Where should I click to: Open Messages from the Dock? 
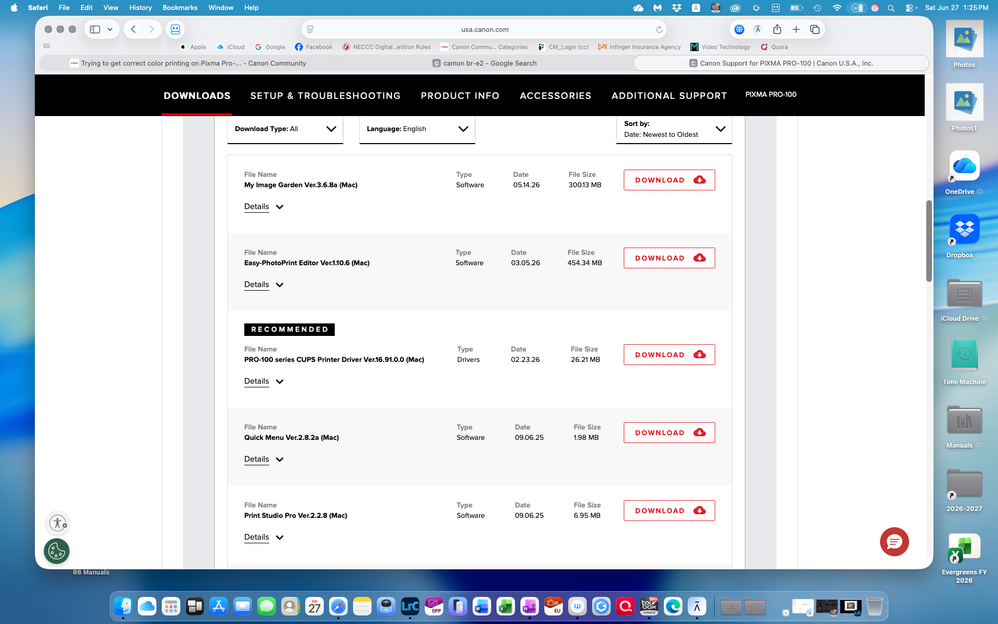tap(267, 606)
